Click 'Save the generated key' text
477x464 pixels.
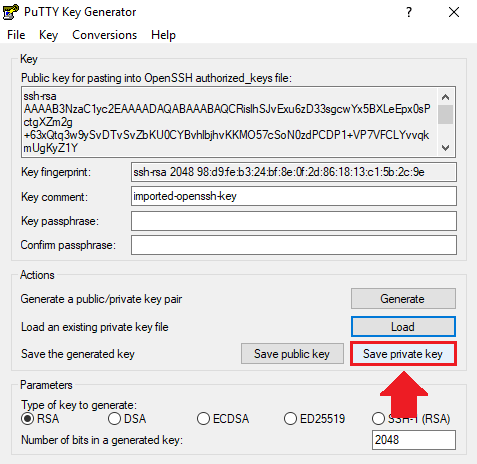click(x=78, y=354)
